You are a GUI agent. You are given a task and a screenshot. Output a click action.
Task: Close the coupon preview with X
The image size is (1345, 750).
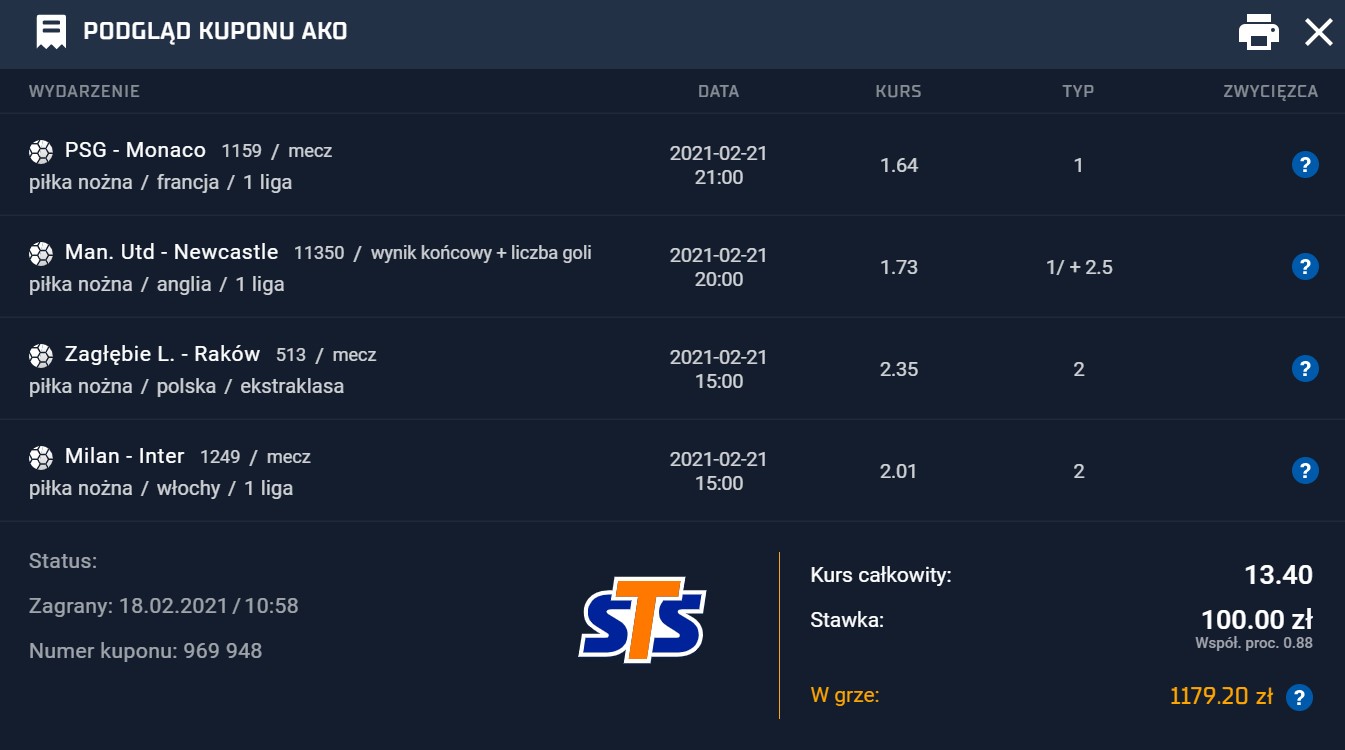[1318, 32]
